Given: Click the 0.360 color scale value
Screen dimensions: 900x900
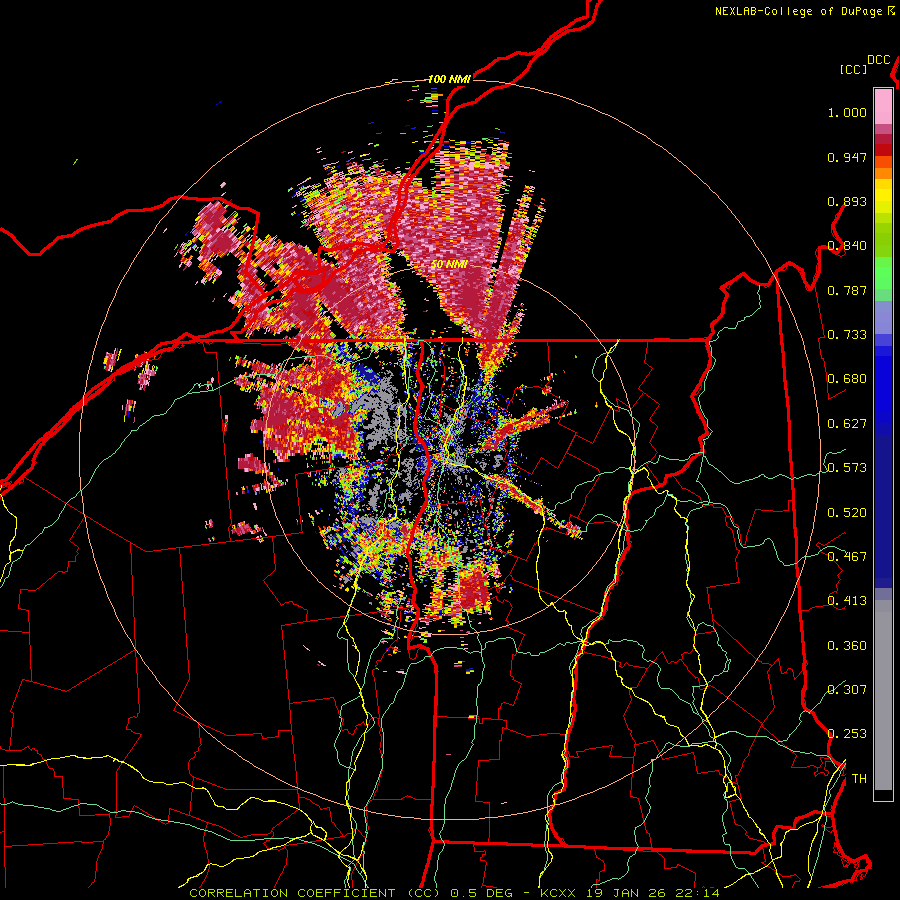Looking at the screenshot, I should [x=847, y=646].
